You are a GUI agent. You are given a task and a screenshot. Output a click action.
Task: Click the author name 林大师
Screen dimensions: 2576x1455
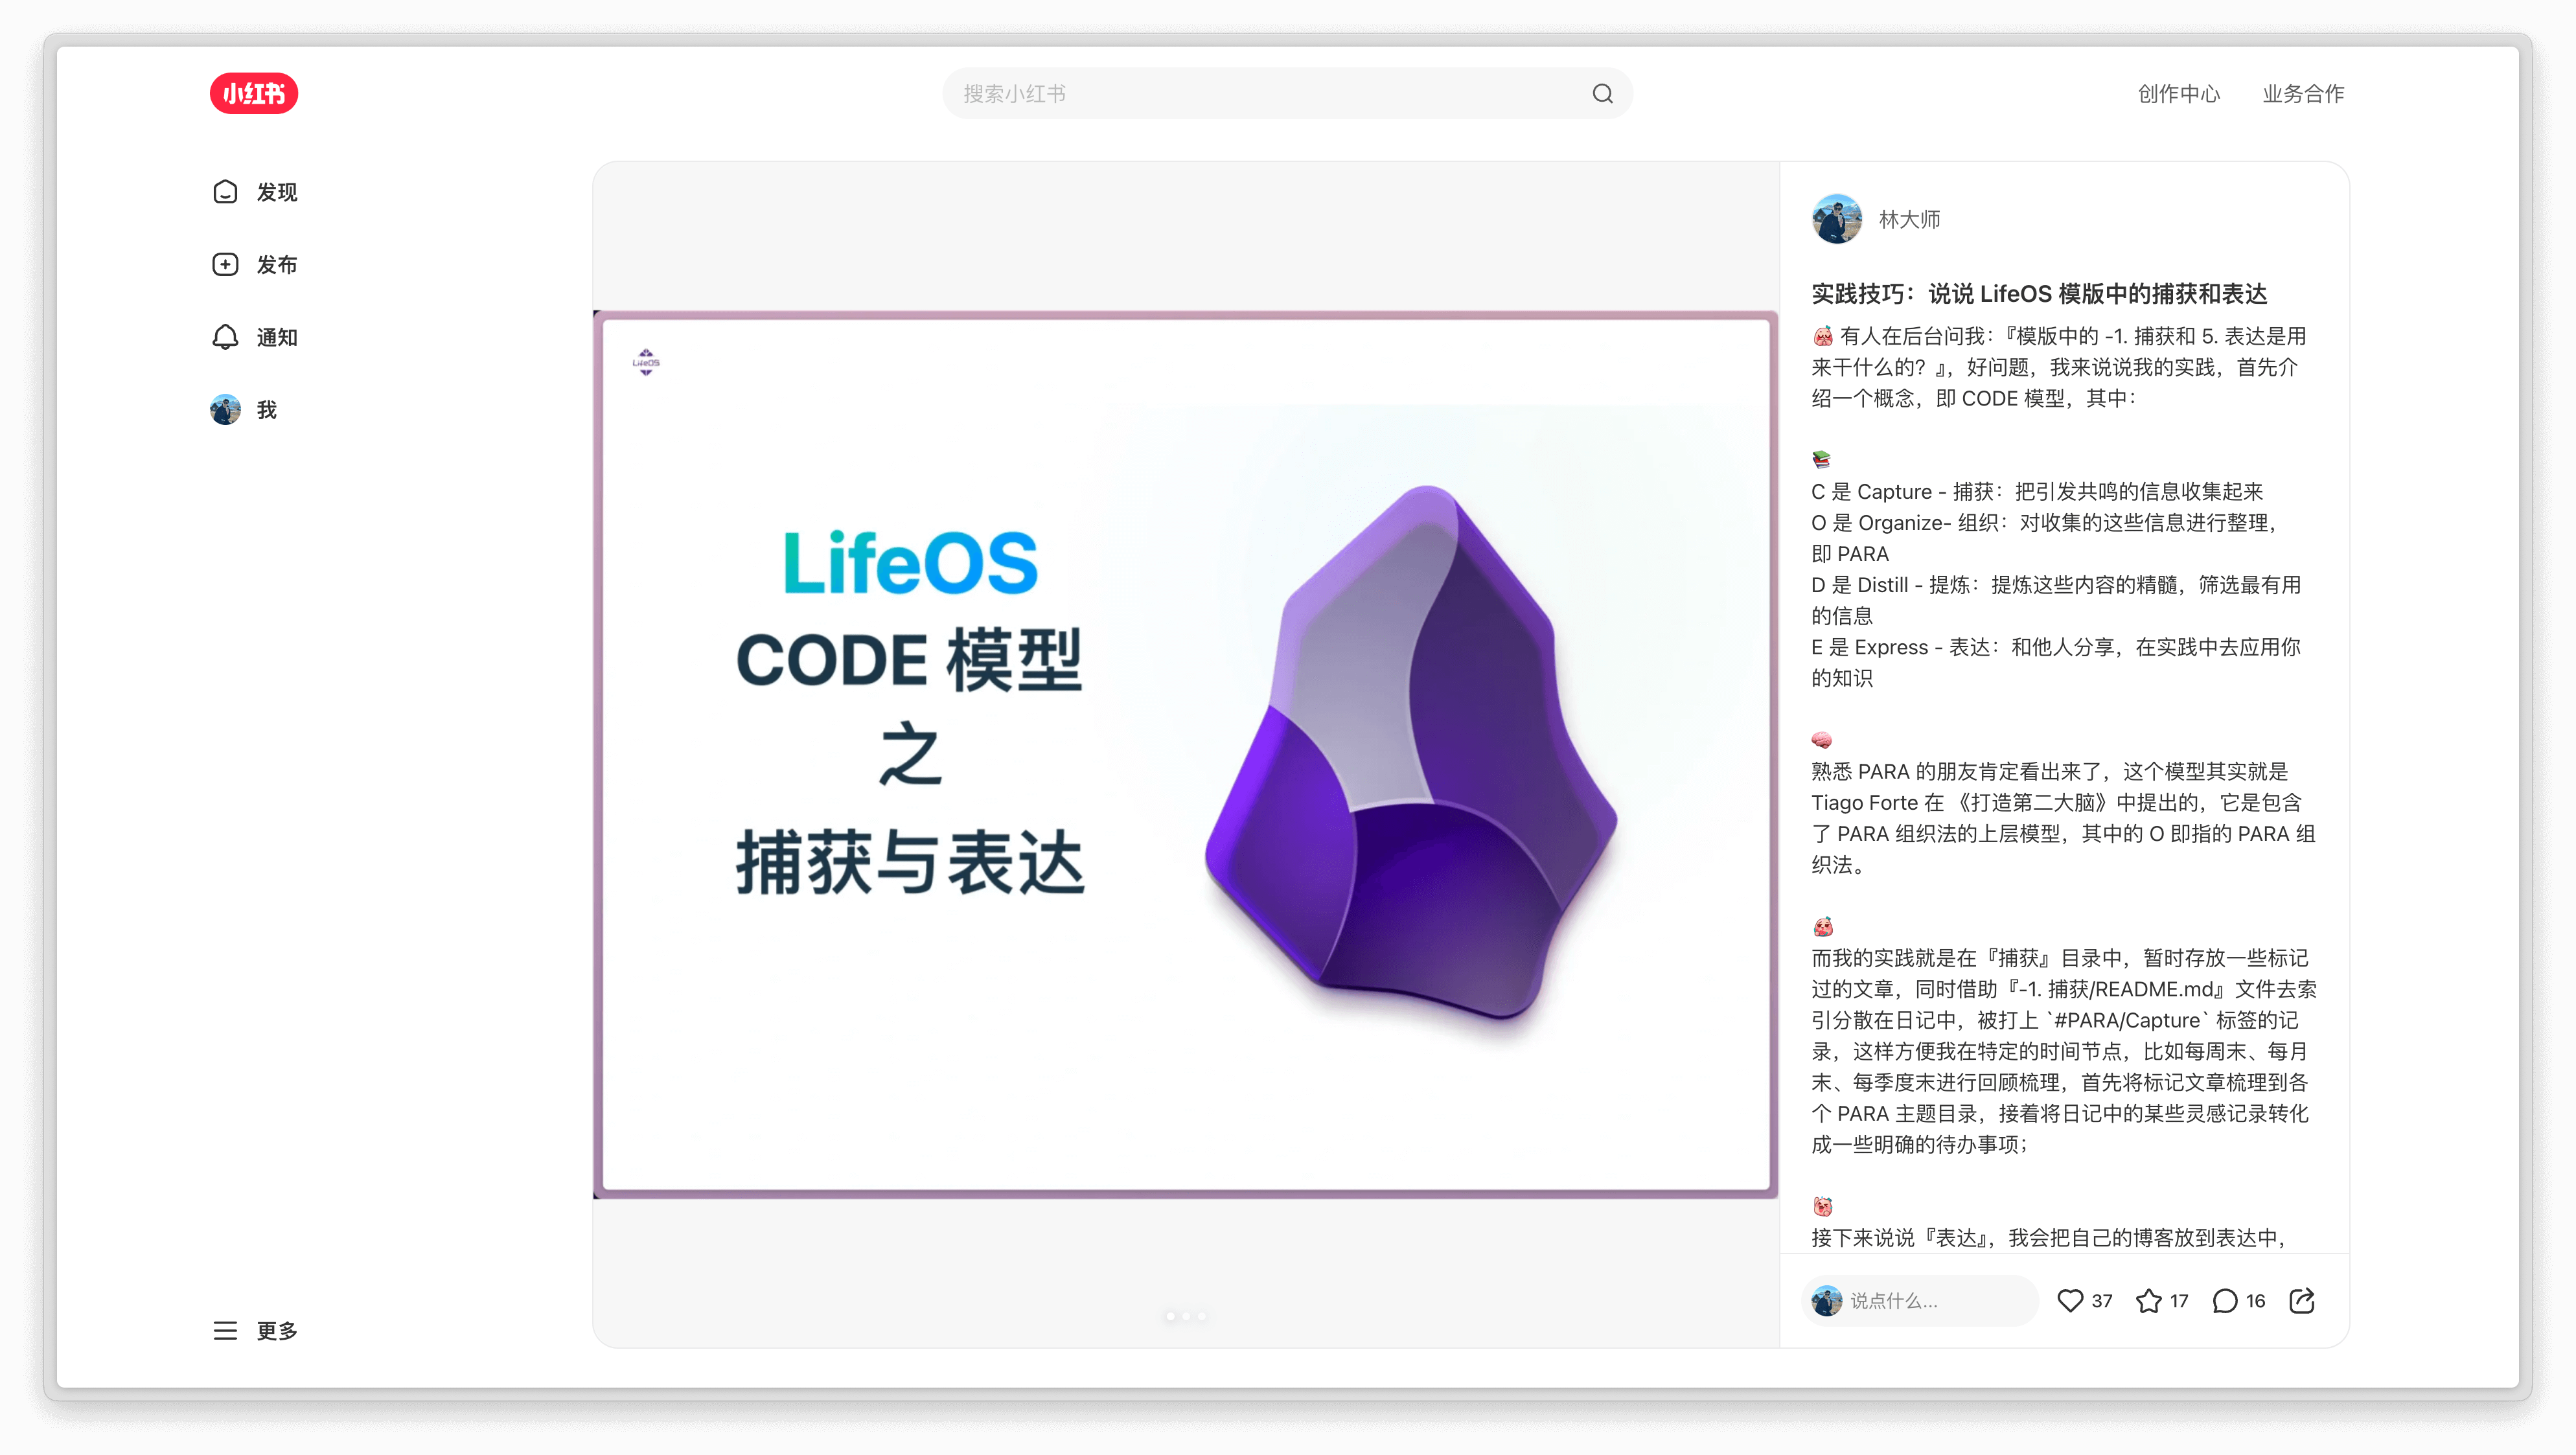click(1908, 219)
